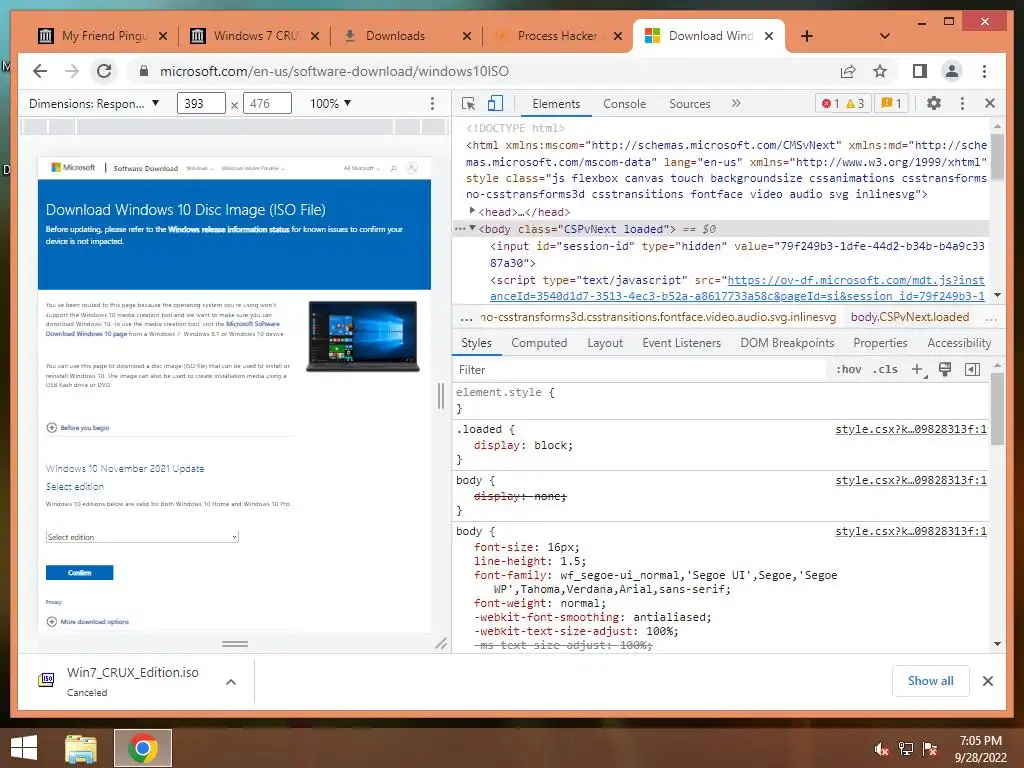
Task: Click the browser back arrow
Action: tap(40, 71)
